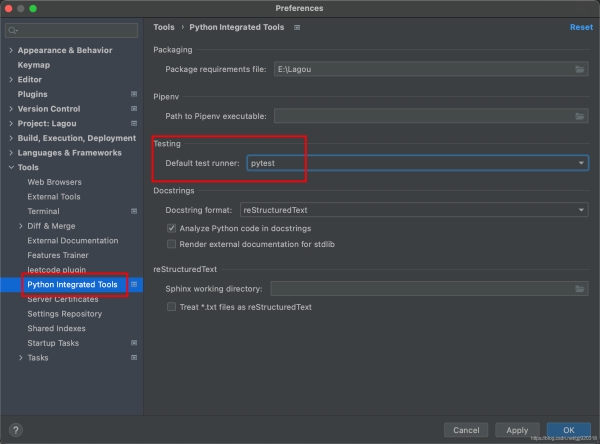Click browse folder icon for Sphinx working directory

pos(580,289)
